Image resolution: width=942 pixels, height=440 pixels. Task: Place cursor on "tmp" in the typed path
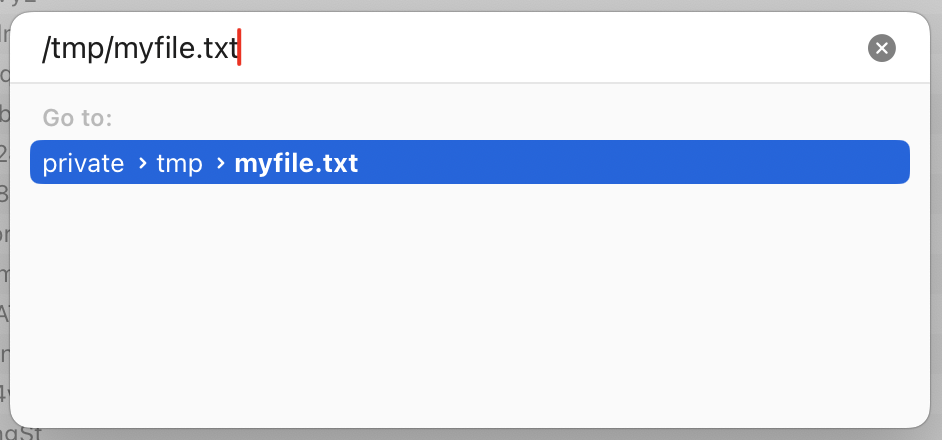click(76, 49)
